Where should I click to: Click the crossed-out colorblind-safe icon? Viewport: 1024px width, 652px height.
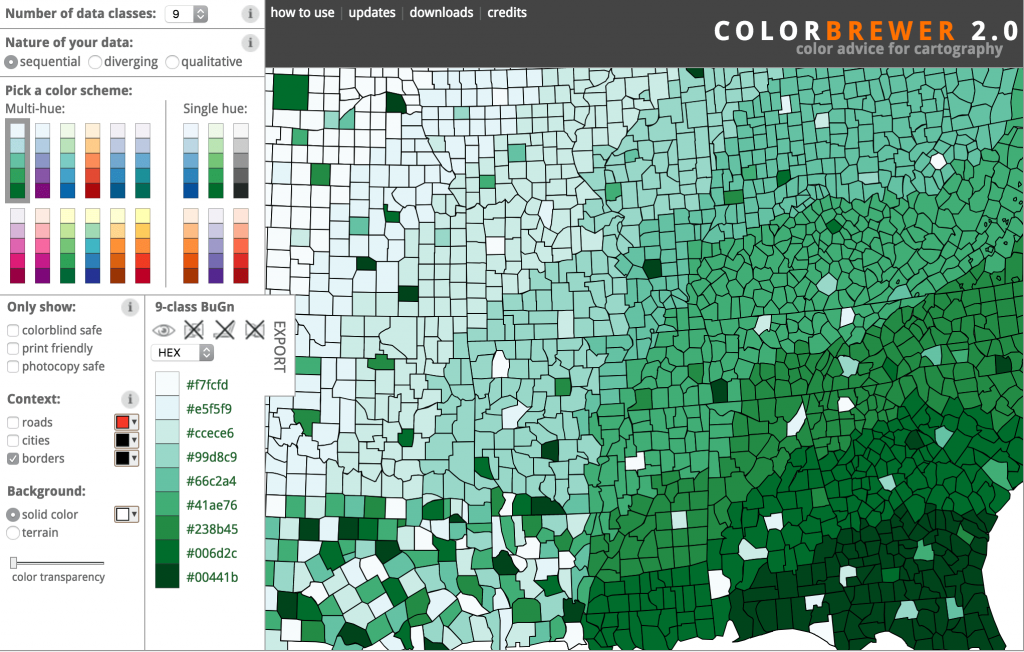tap(194, 328)
